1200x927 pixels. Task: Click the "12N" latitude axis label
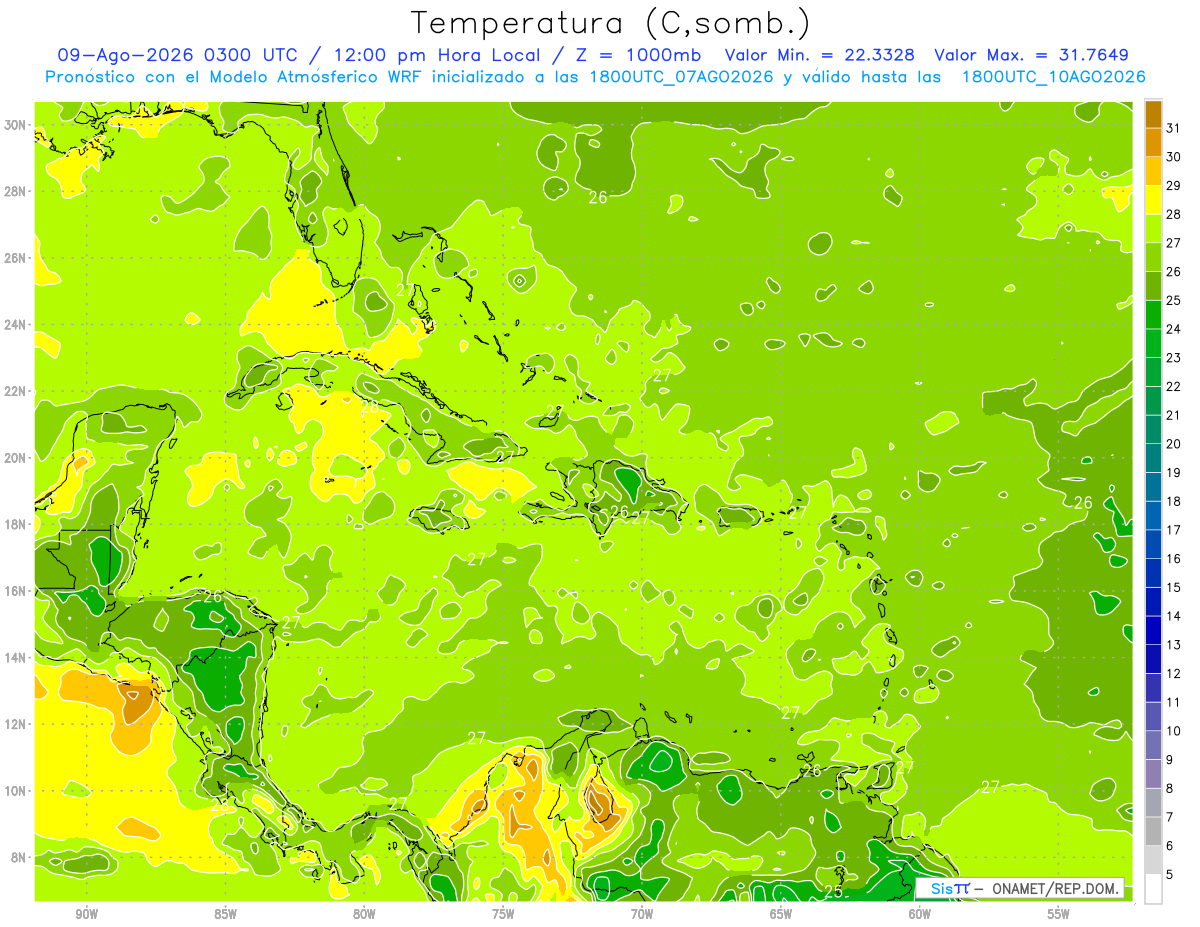point(17,723)
